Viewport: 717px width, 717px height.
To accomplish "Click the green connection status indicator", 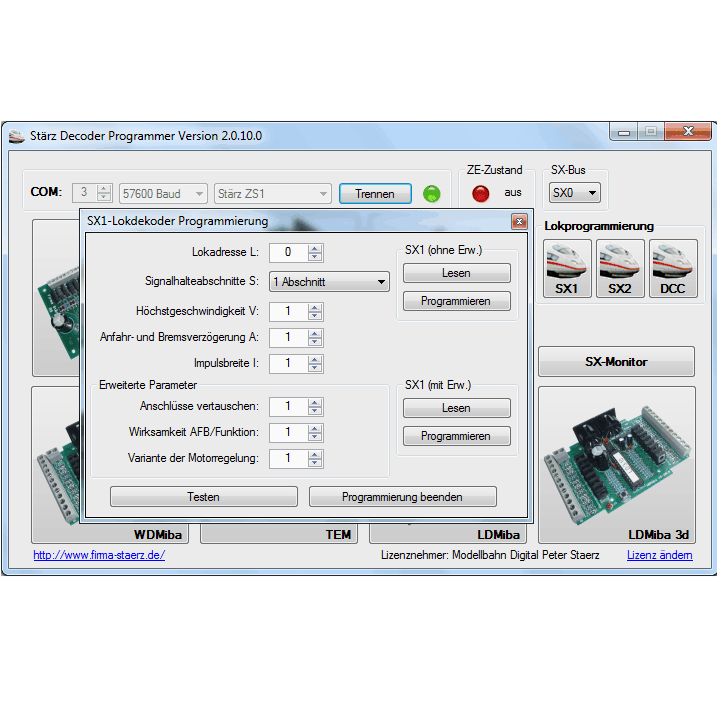I will point(431,194).
